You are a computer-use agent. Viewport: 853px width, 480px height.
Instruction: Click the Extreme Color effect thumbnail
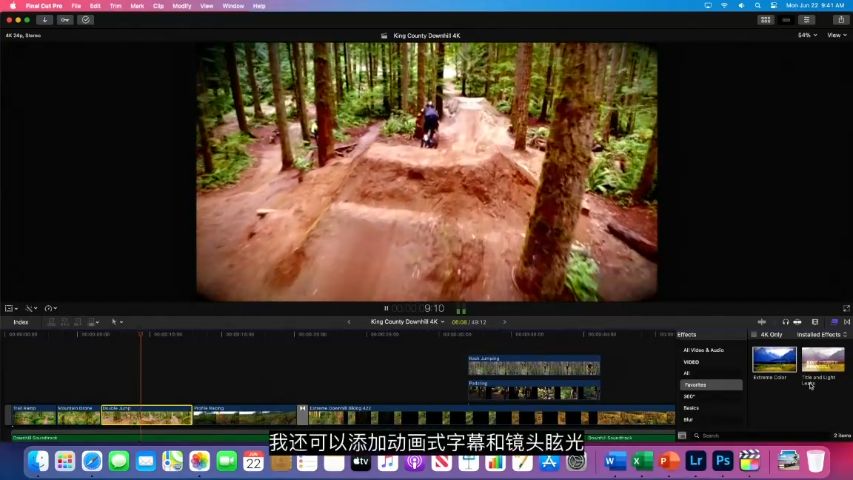click(x=774, y=360)
